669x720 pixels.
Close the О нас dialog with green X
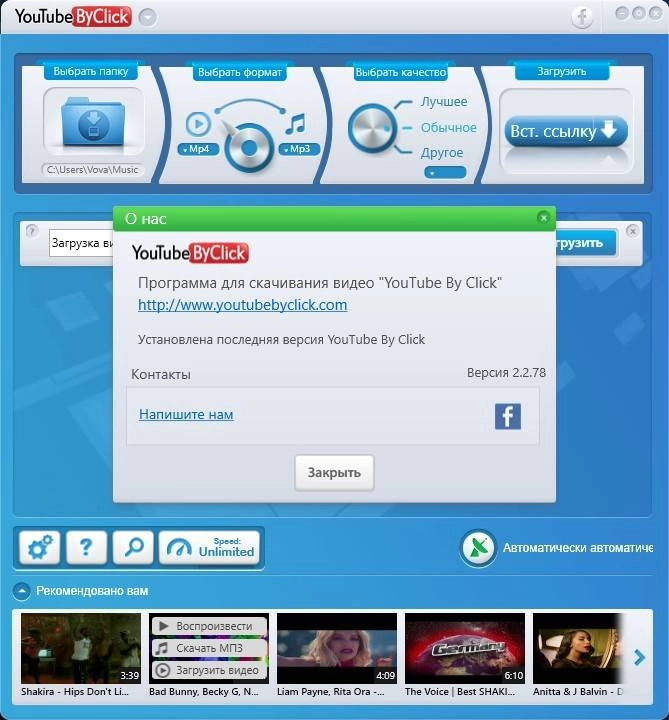(544, 218)
